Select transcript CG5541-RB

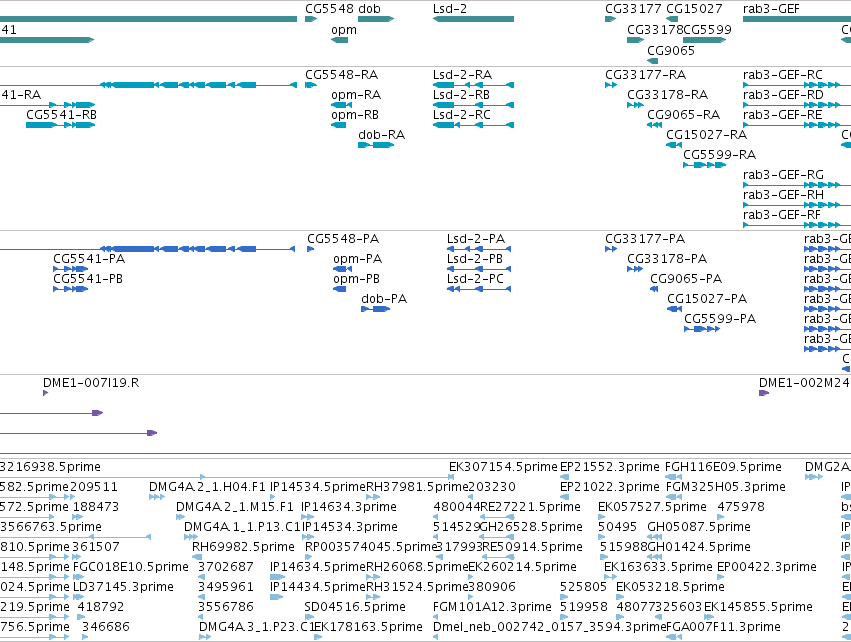61,115
